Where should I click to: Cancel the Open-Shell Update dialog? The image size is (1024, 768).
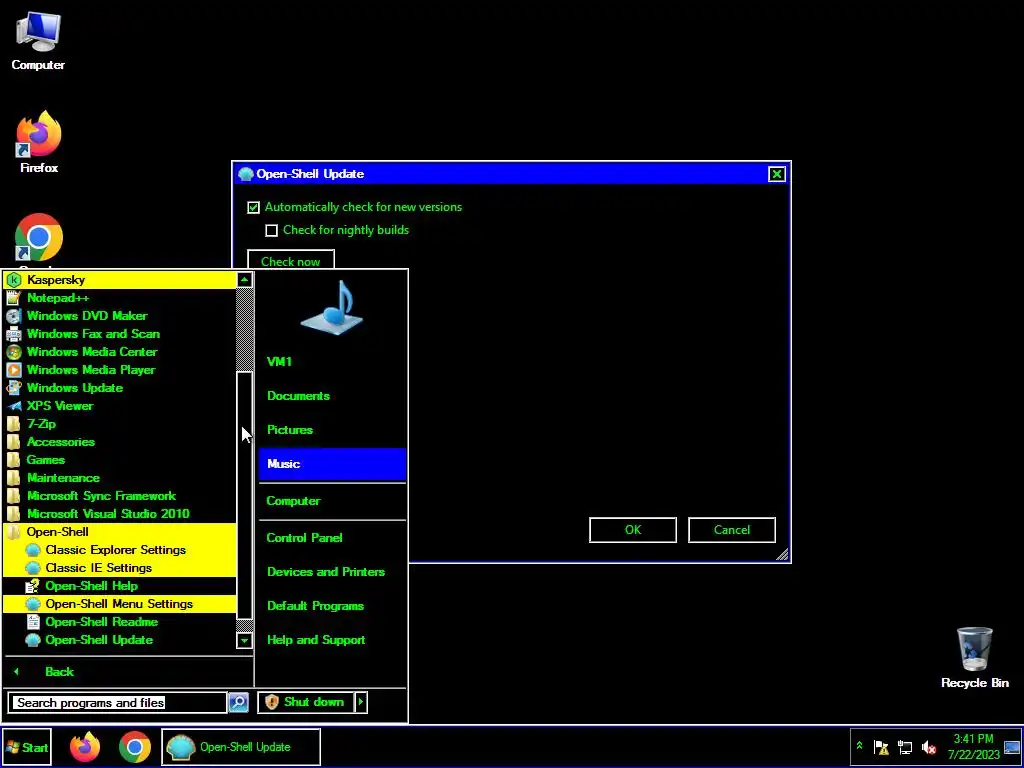pyautogui.click(x=731, y=530)
